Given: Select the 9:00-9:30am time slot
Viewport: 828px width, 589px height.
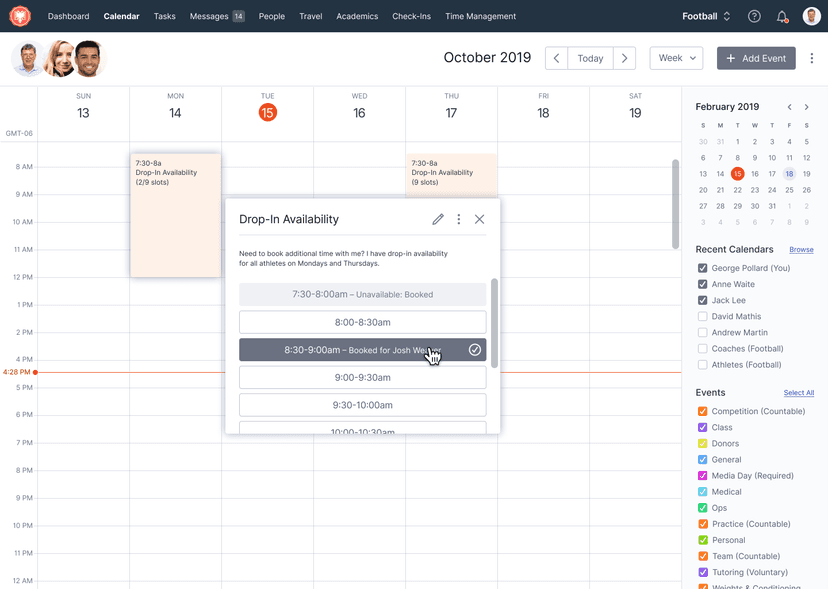Looking at the screenshot, I should click(362, 377).
